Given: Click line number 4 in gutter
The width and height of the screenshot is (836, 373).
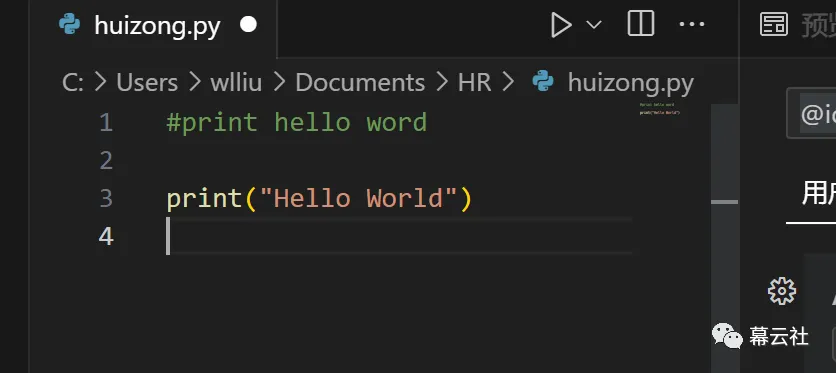Looking at the screenshot, I should 106,236.
